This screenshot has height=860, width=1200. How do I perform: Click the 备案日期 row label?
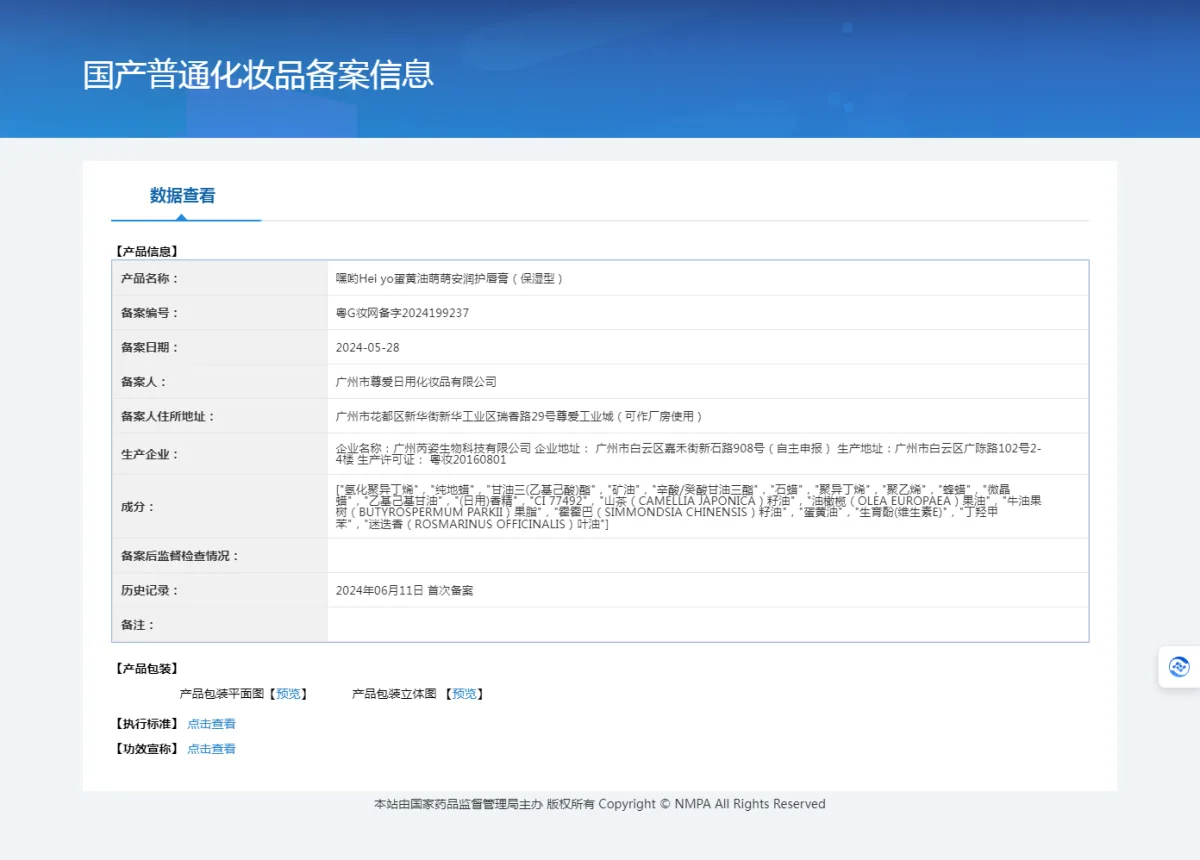click(x=150, y=348)
